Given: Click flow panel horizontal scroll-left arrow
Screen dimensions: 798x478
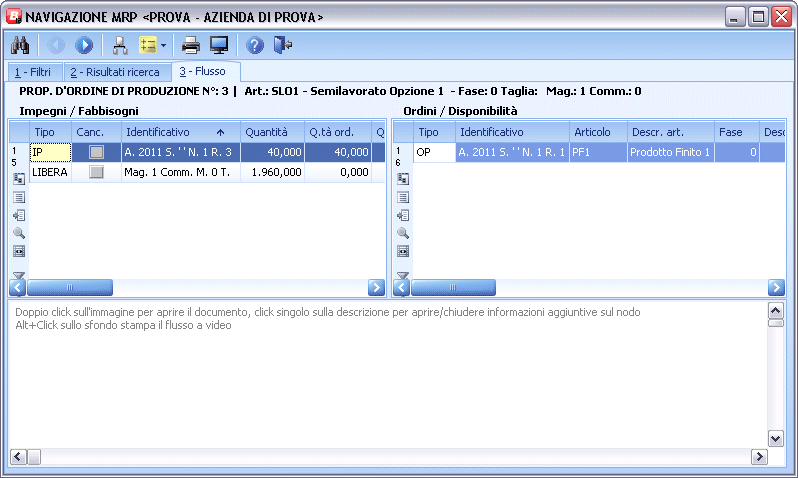Looking at the screenshot, I should (18, 457).
